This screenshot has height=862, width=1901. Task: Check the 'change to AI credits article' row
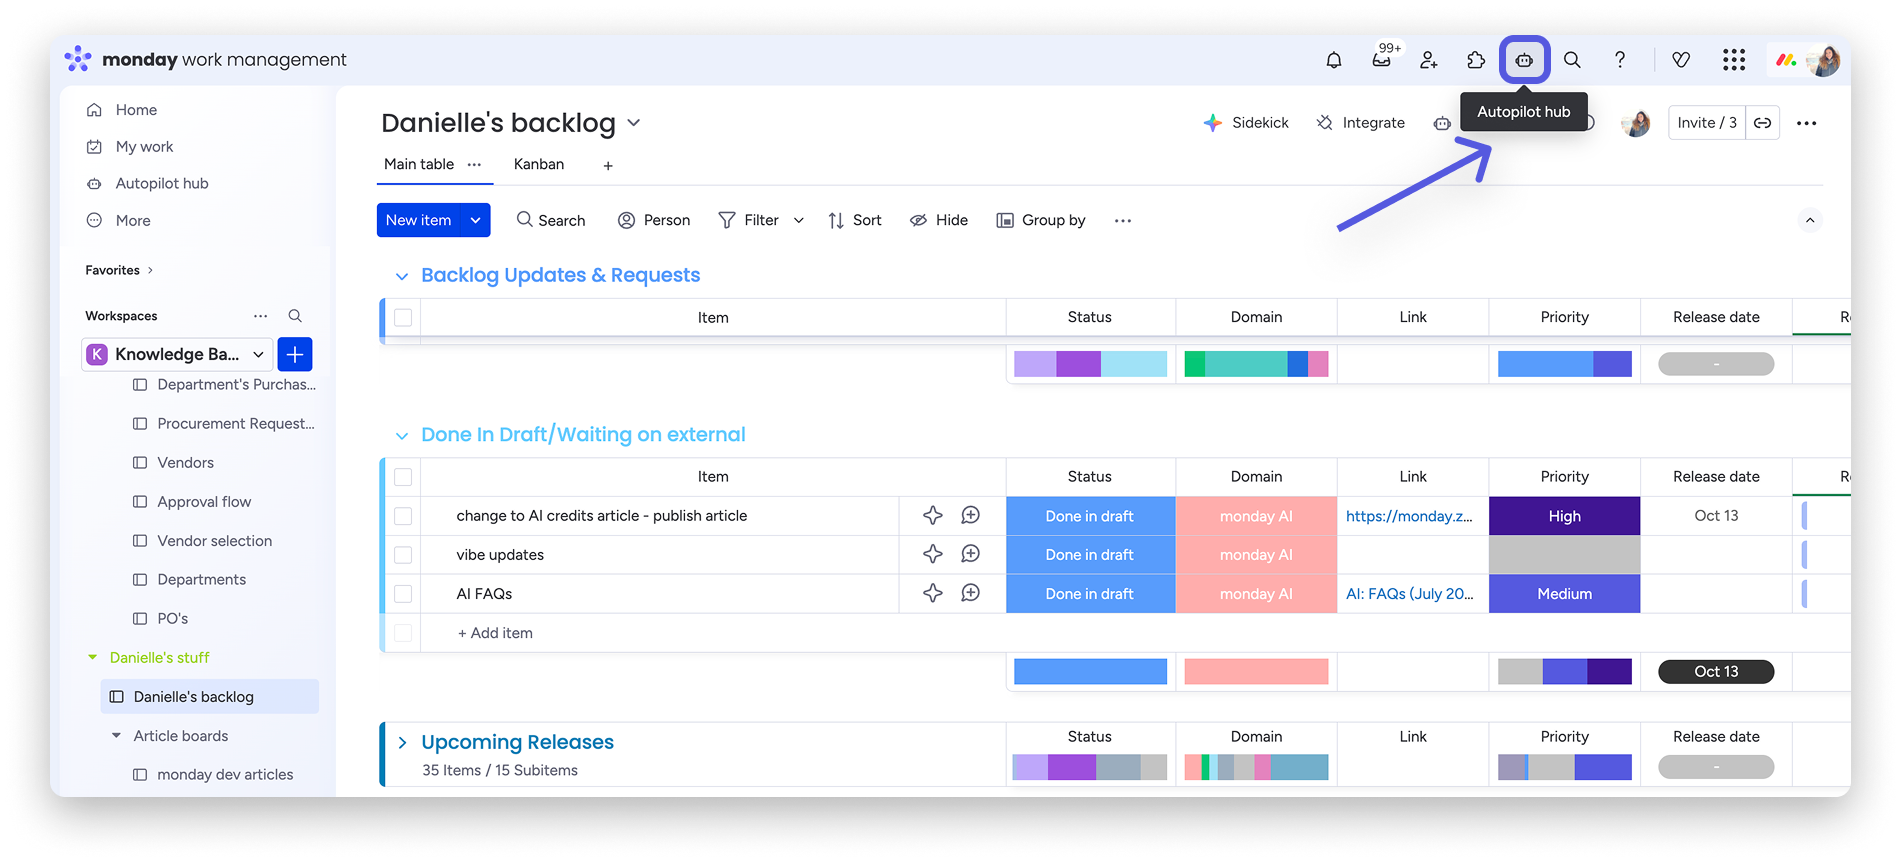pyautogui.click(x=403, y=516)
